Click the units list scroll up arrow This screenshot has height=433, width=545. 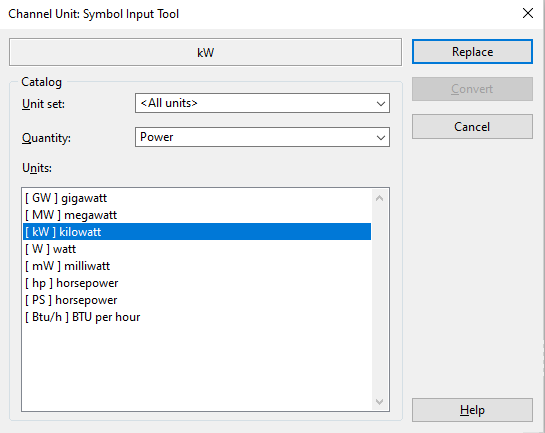tap(380, 198)
